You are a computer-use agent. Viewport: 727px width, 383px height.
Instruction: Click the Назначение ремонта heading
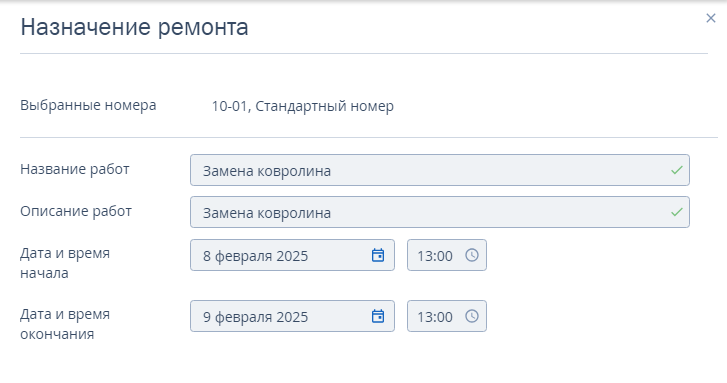(x=134, y=27)
